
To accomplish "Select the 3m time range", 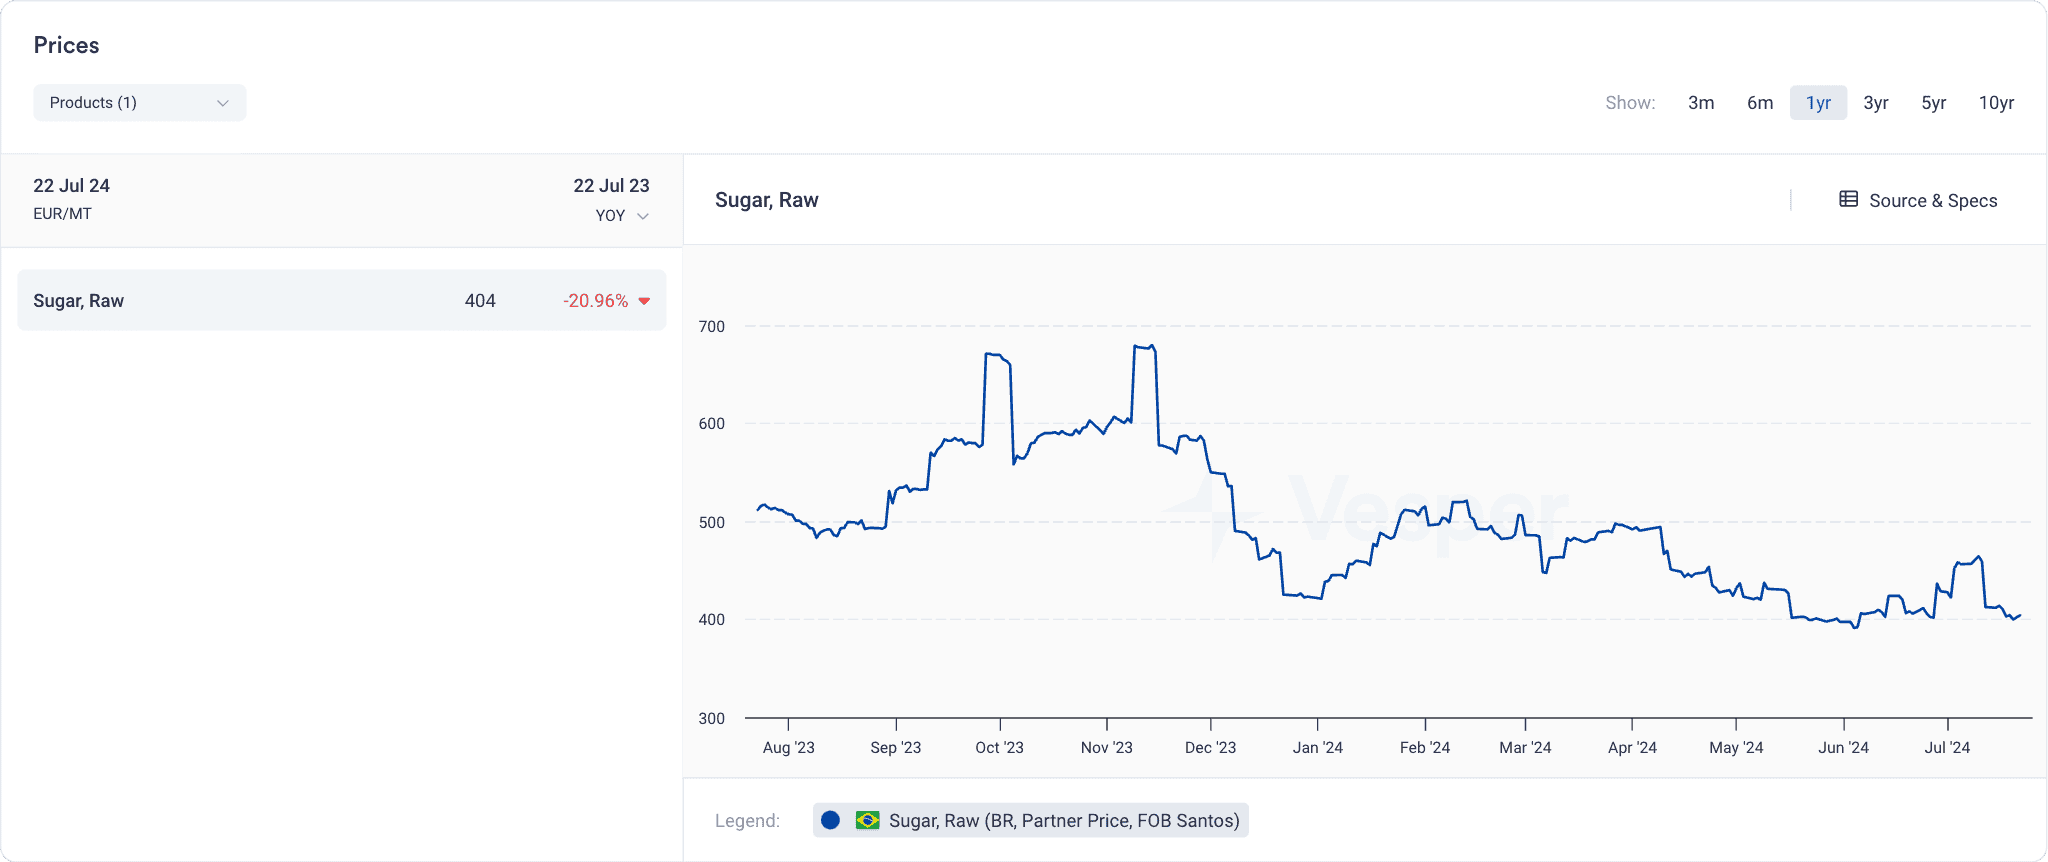I will [1701, 103].
